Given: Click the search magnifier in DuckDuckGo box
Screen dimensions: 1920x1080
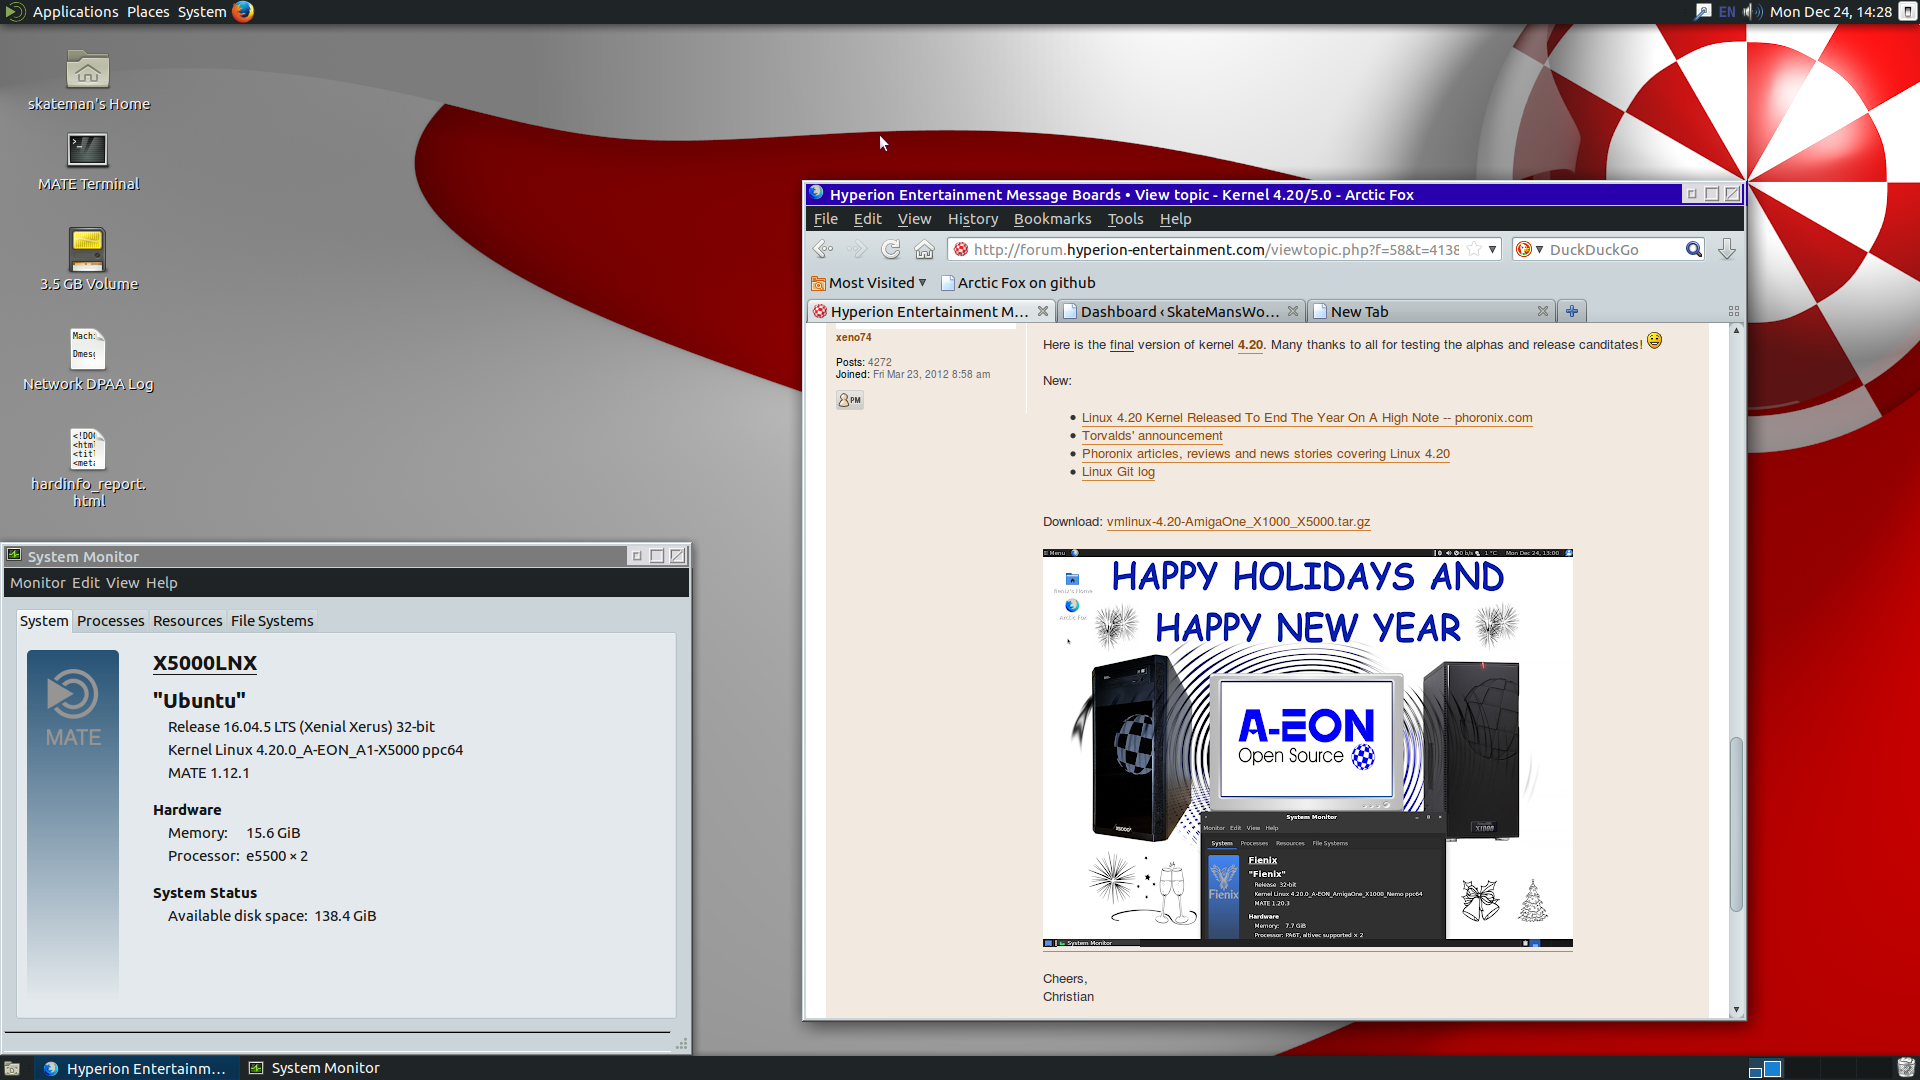Looking at the screenshot, I should tap(1693, 249).
